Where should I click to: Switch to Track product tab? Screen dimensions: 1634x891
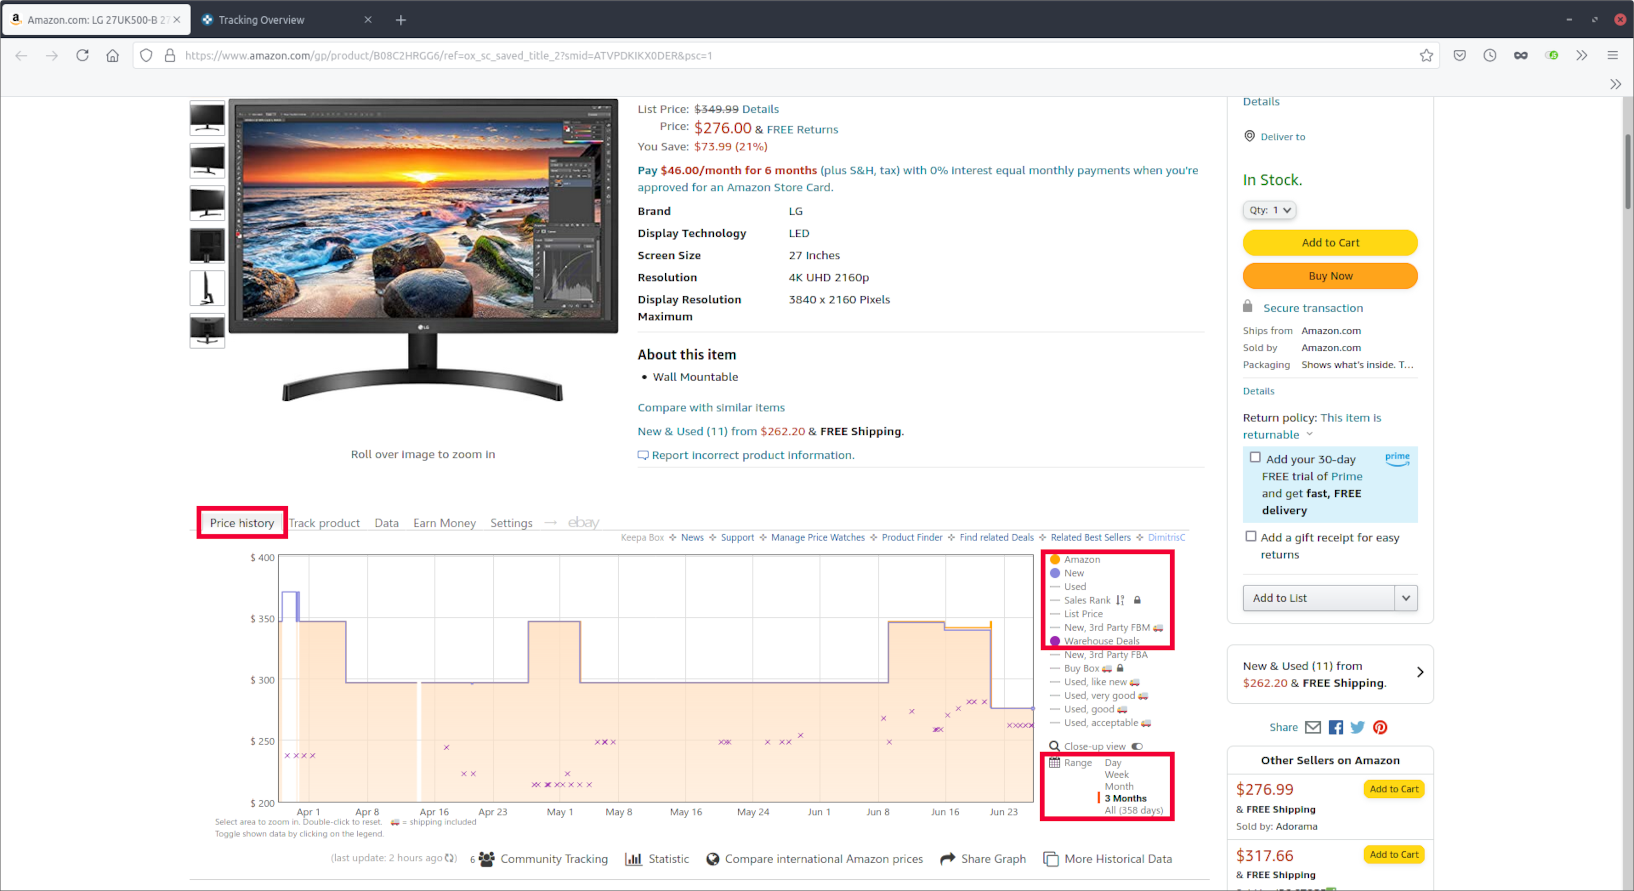[x=324, y=523]
